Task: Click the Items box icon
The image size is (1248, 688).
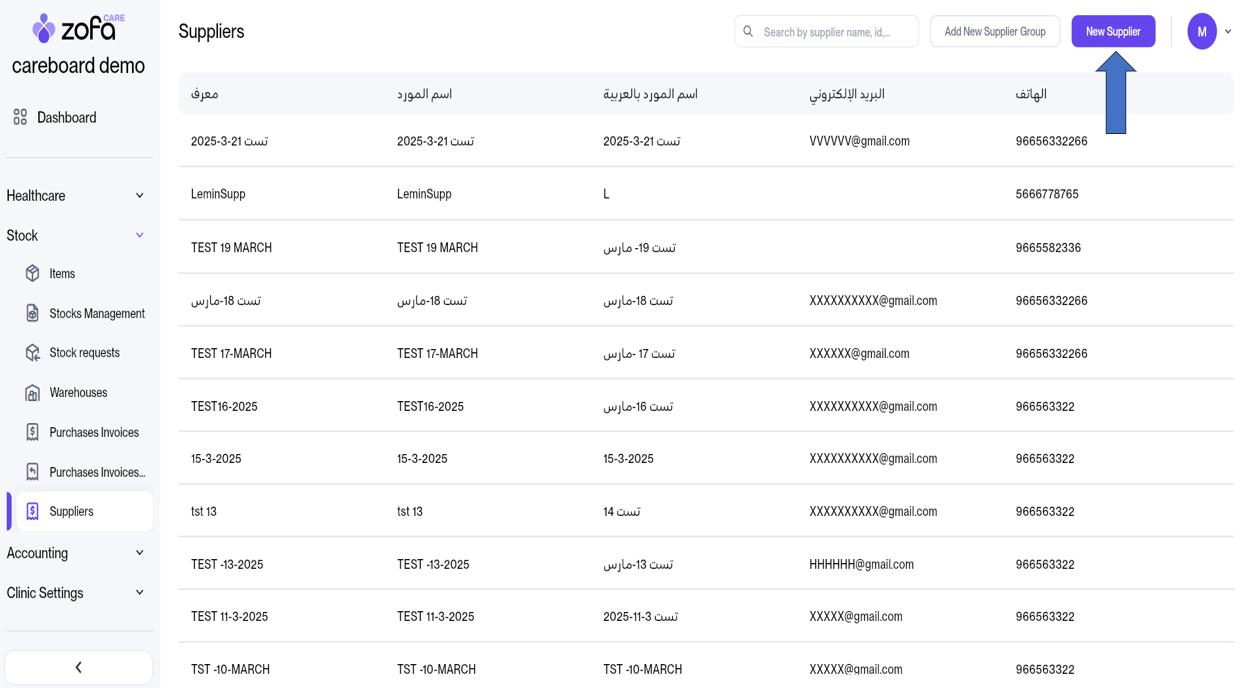Action: click(32, 273)
